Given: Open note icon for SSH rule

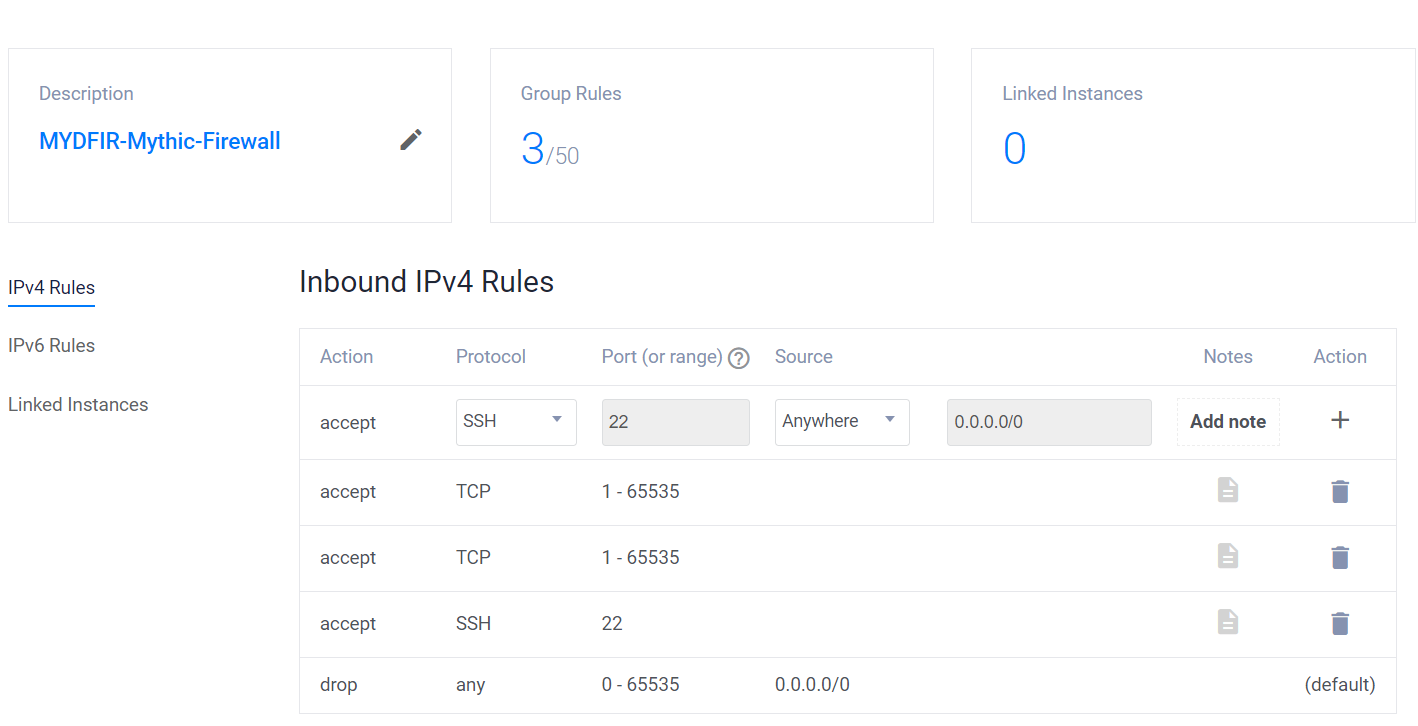Looking at the screenshot, I should click(x=1228, y=622).
